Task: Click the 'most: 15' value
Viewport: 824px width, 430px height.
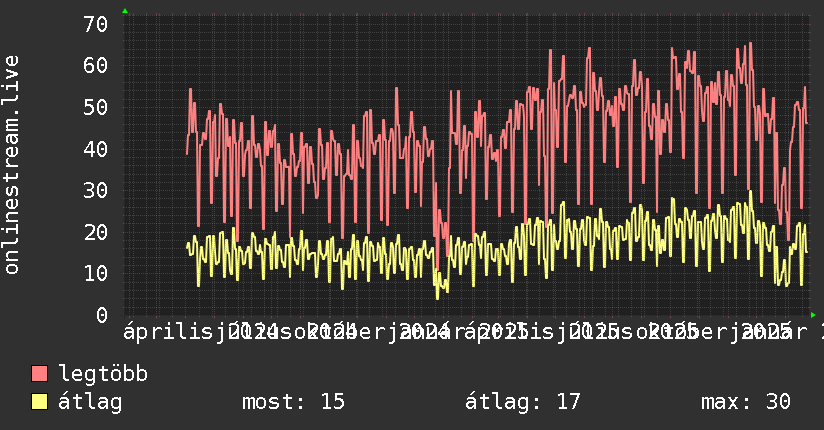Action: coord(293,402)
